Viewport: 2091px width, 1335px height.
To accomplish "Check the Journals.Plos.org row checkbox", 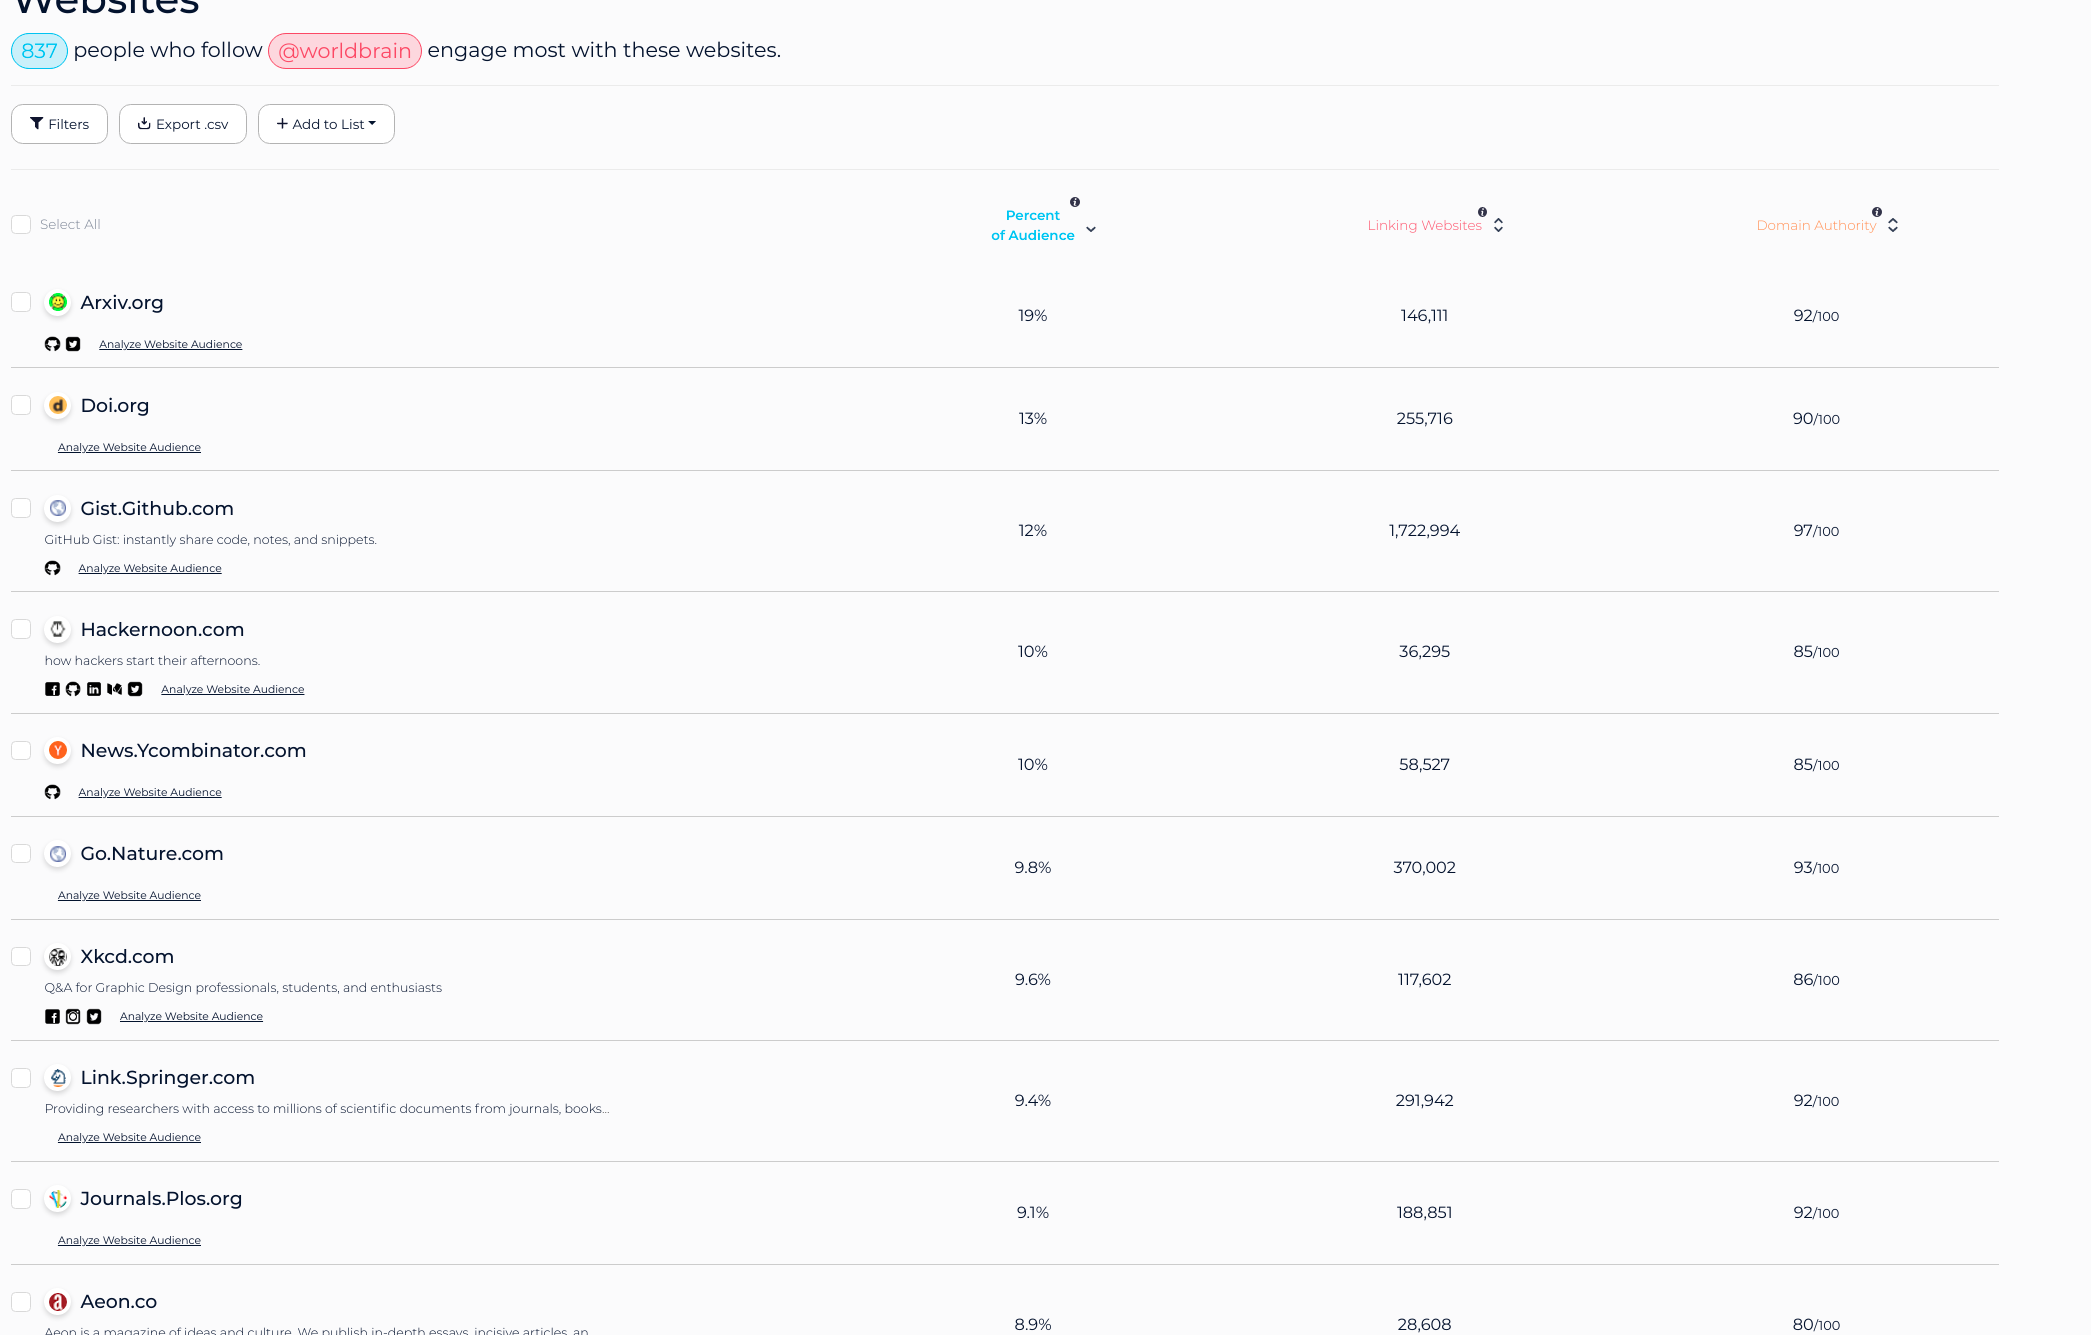I will coord(21,1198).
